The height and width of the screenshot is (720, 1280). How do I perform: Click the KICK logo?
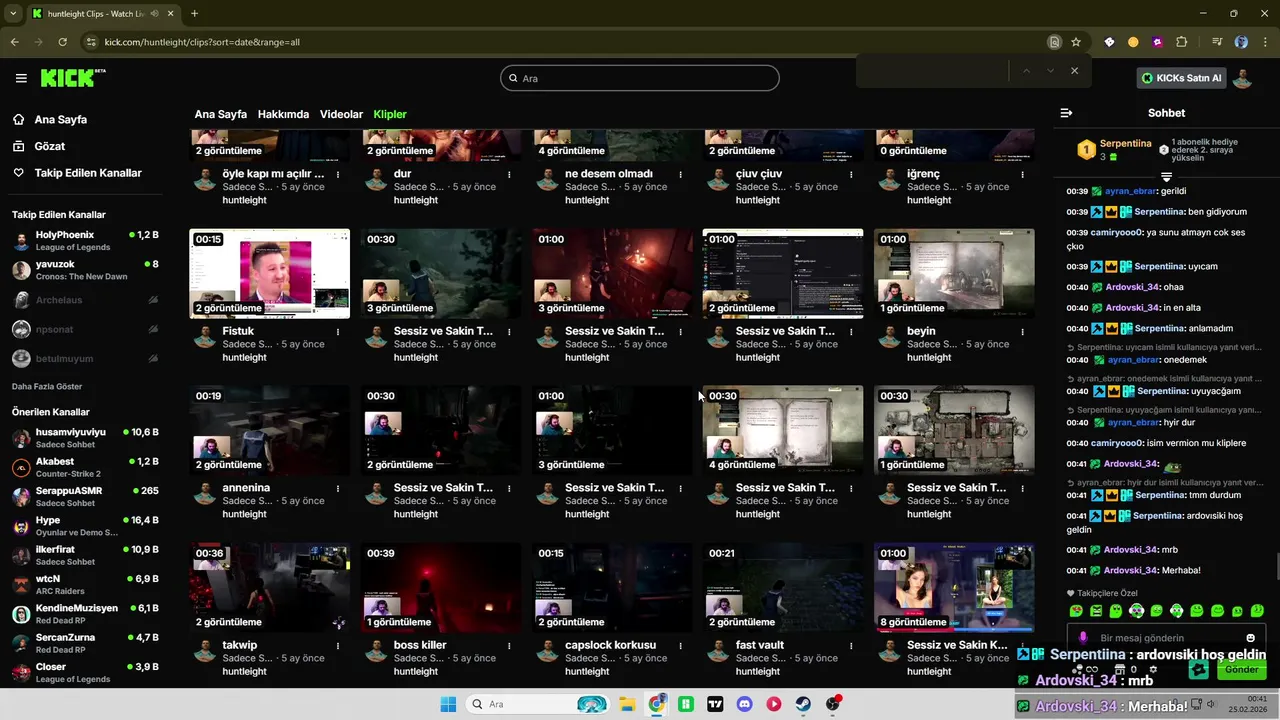[72, 78]
